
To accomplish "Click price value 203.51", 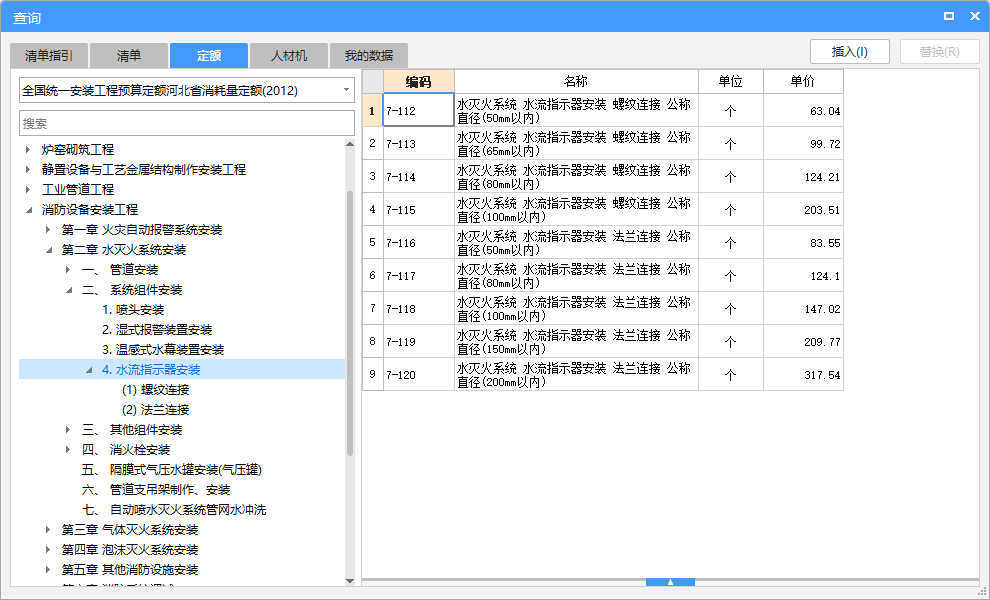I will point(822,210).
